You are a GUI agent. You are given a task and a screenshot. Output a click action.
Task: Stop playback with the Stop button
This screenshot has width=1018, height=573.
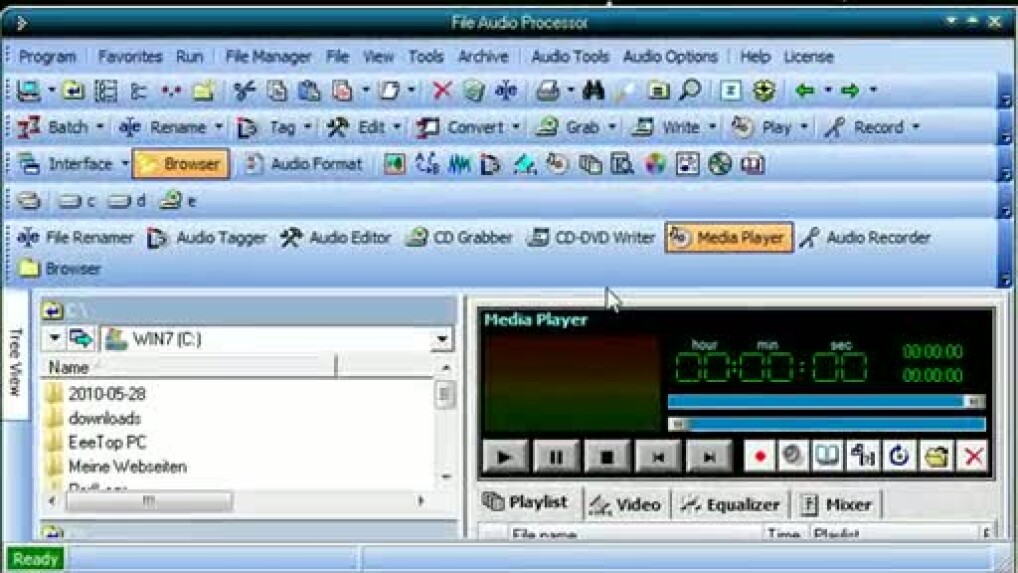point(606,457)
